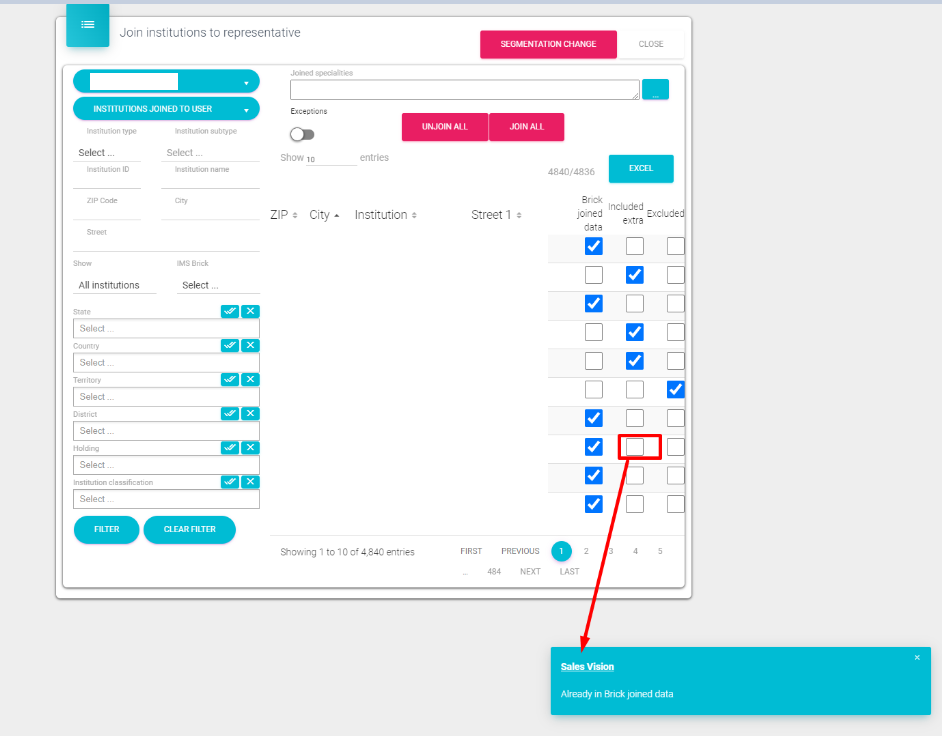
Task: Expand Institutions Joined To User dropdown
Action: pos(166,109)
